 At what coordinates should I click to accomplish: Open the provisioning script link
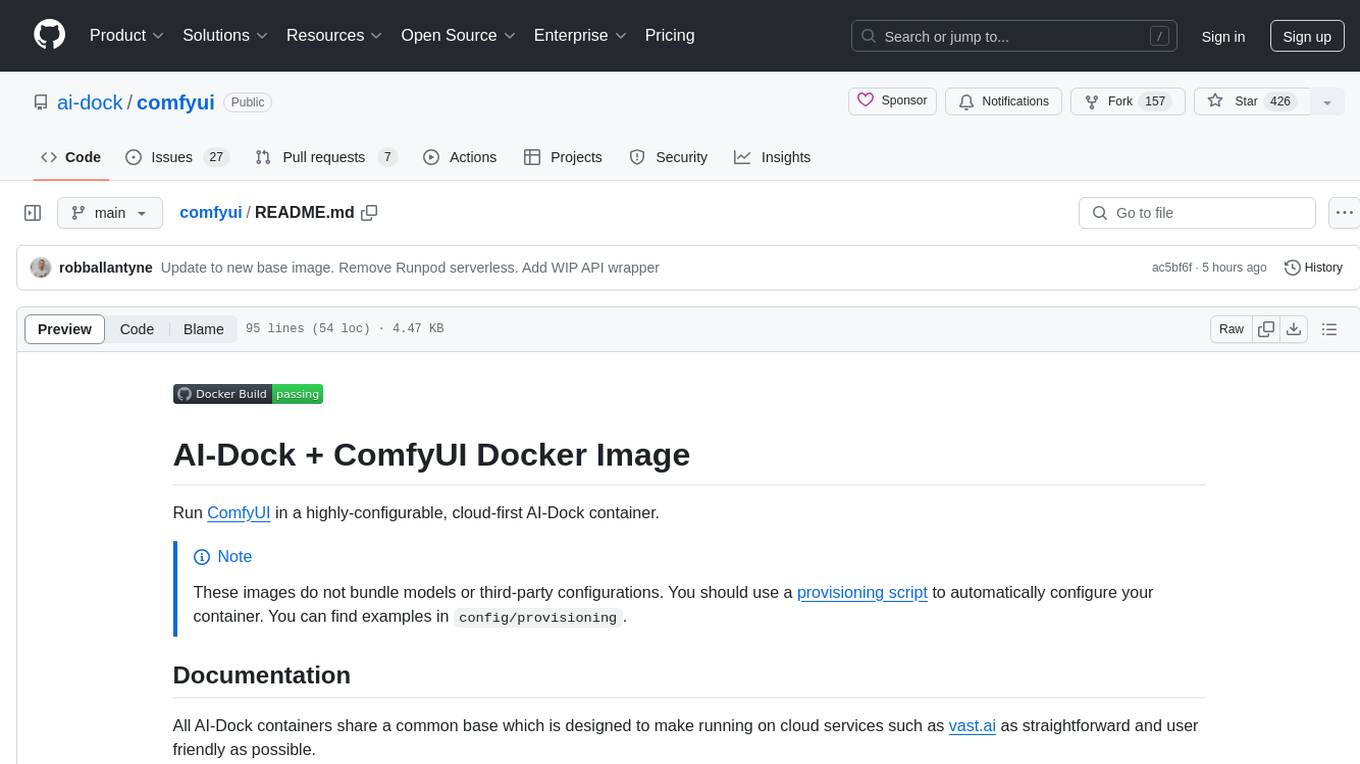click(862, 592)
